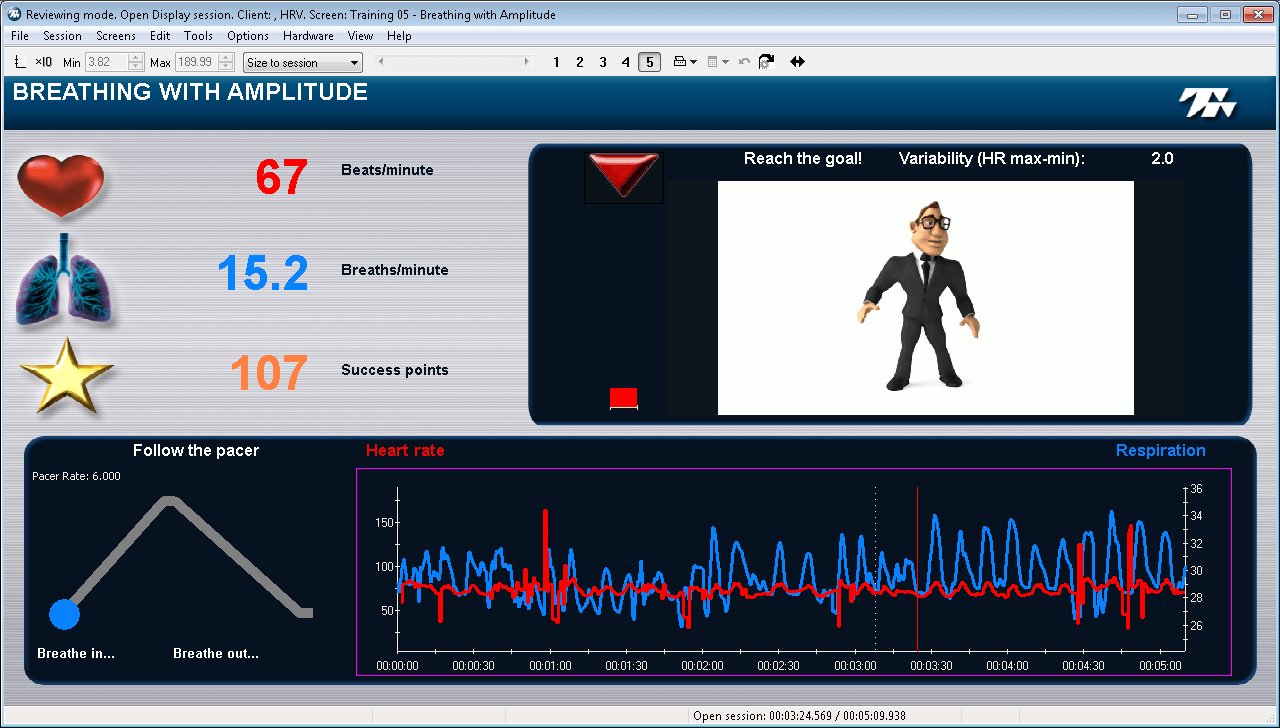Select active screen 5 button

click(x=649, y=62)
